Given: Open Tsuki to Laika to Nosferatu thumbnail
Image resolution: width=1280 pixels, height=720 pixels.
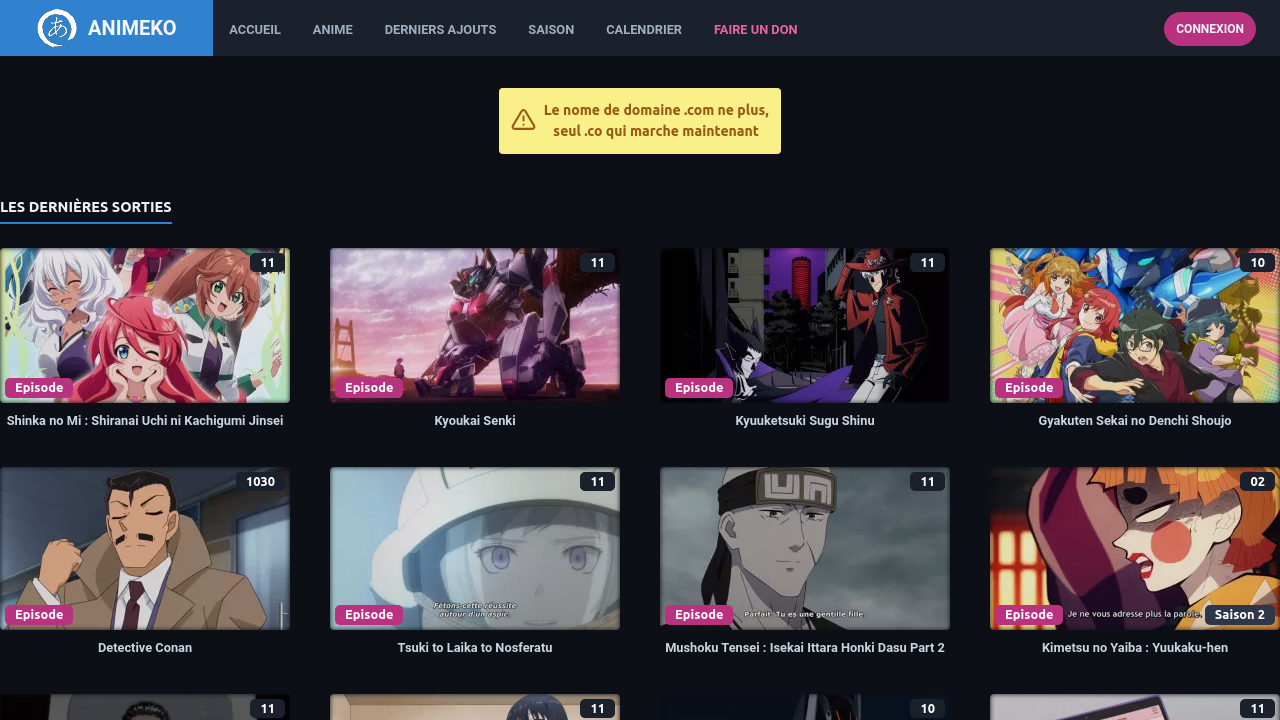Looking at the screenshot, I should pos(475,549).
